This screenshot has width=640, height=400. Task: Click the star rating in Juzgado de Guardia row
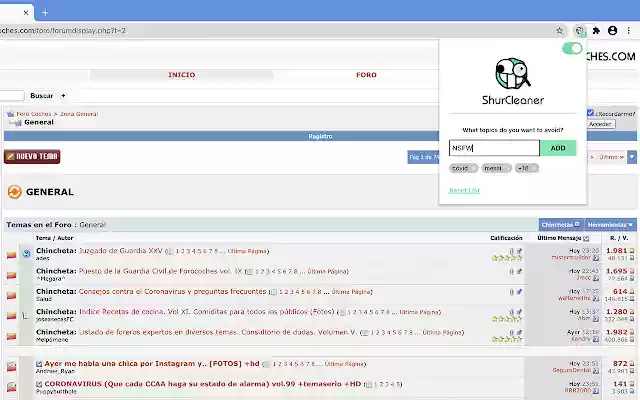[x=507, y=258]
